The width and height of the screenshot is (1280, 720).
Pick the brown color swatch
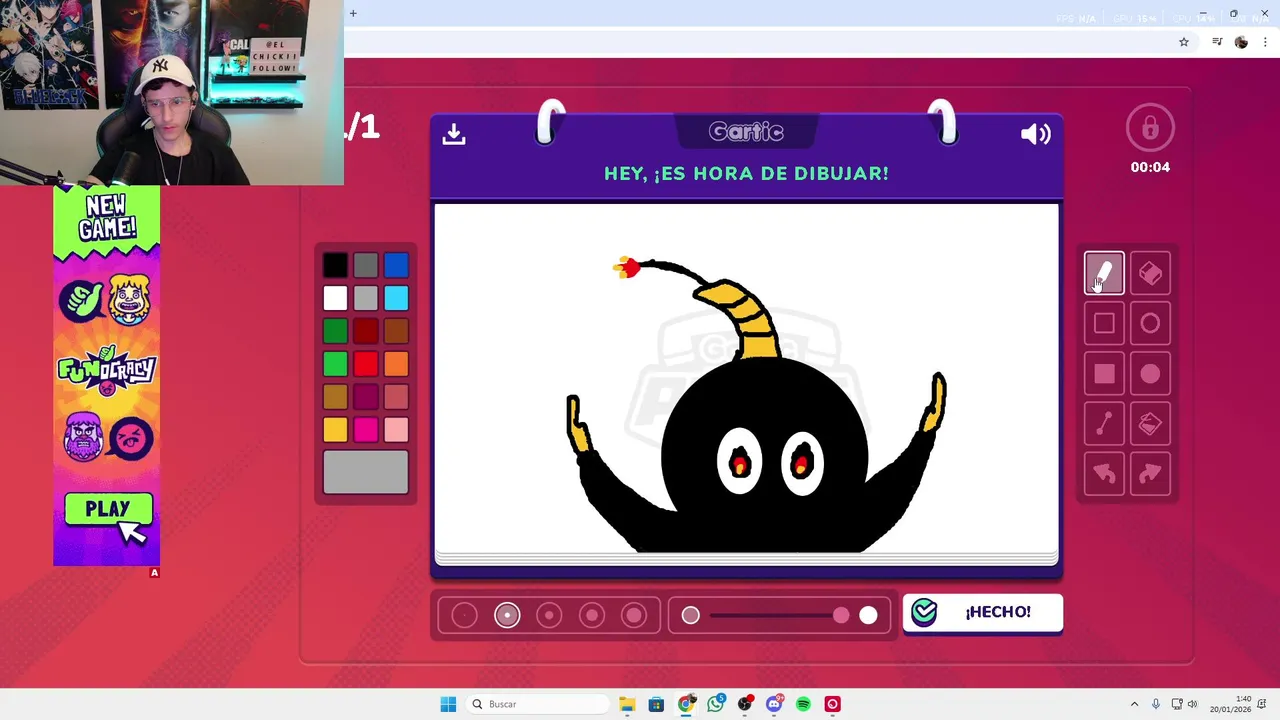pyautogui.click(x=396, y=331)
